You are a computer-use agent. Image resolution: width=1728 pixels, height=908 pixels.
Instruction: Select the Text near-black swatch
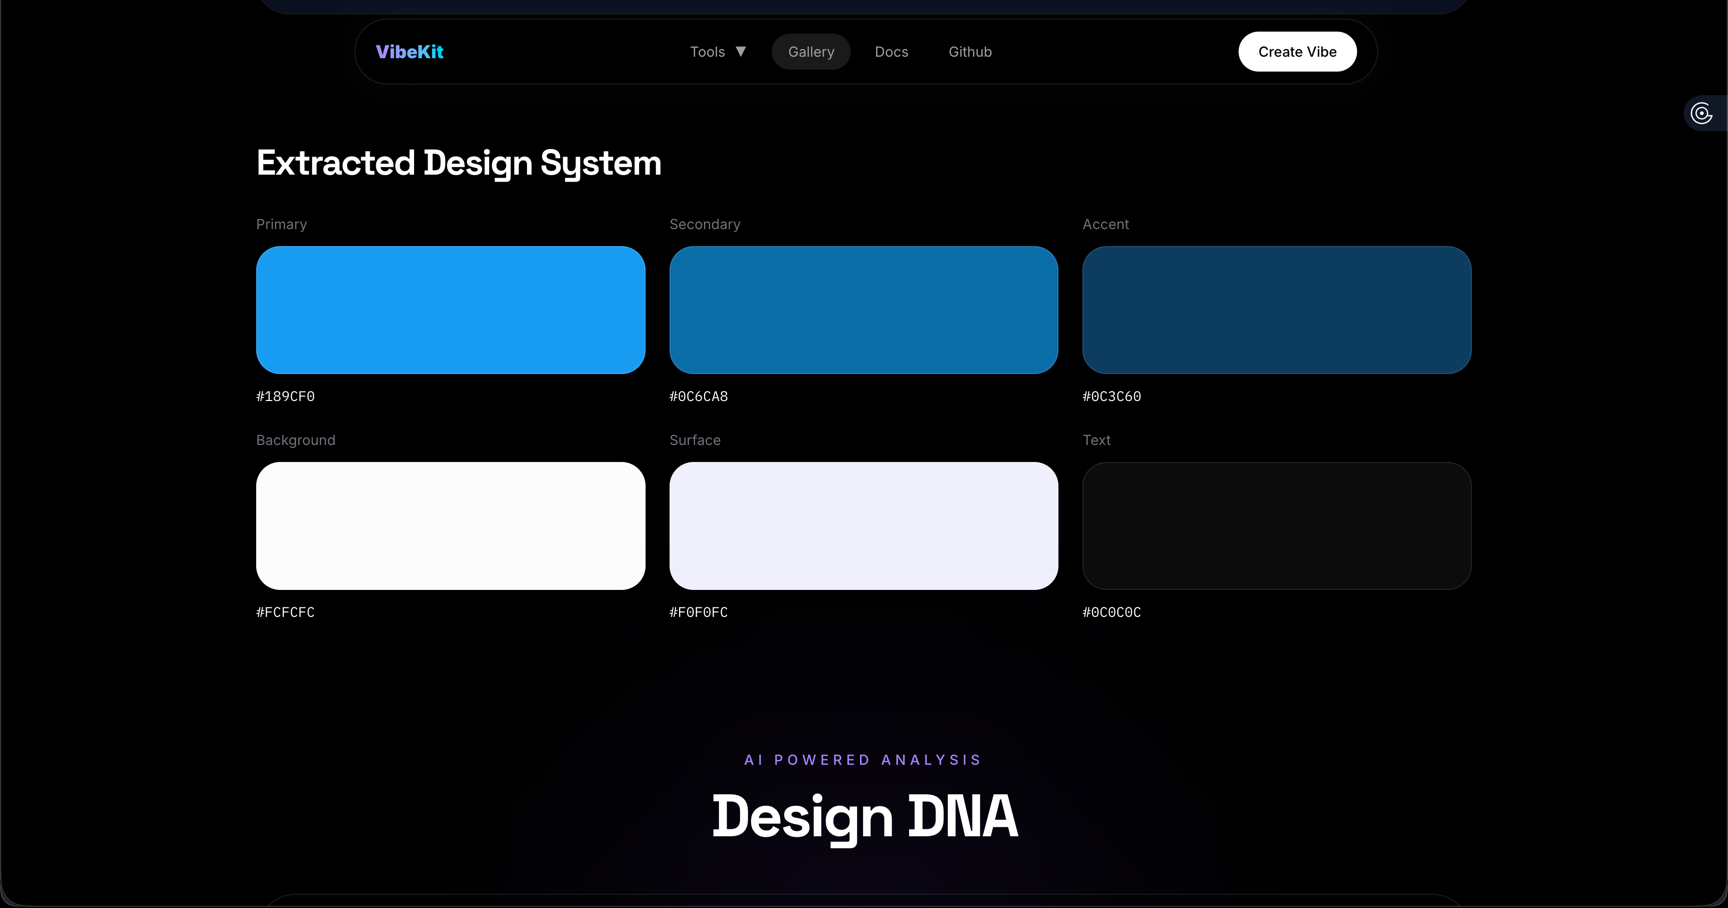1276,526
